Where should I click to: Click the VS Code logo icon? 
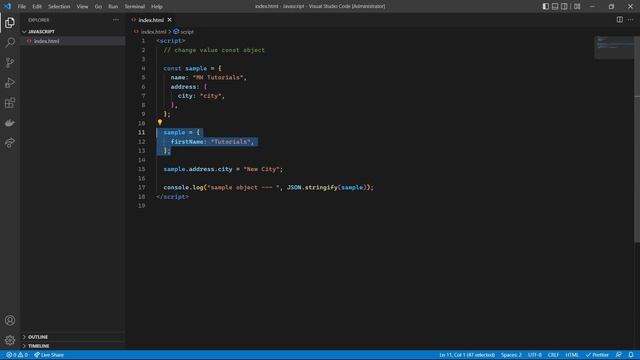click(7, 6)
